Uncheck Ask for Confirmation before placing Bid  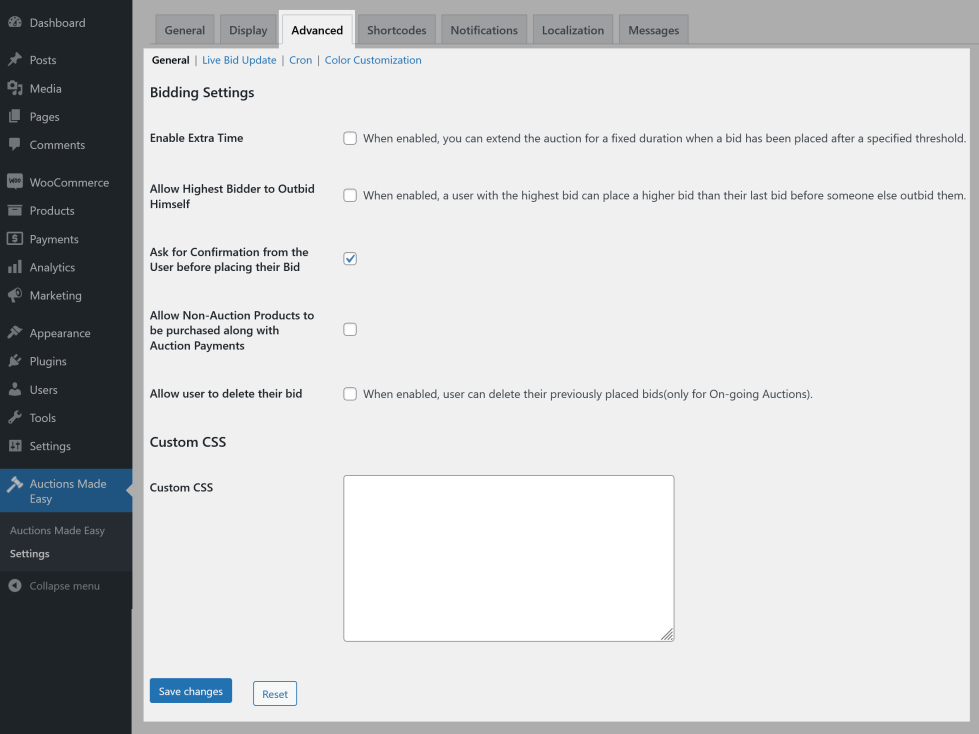pos(350,258)
